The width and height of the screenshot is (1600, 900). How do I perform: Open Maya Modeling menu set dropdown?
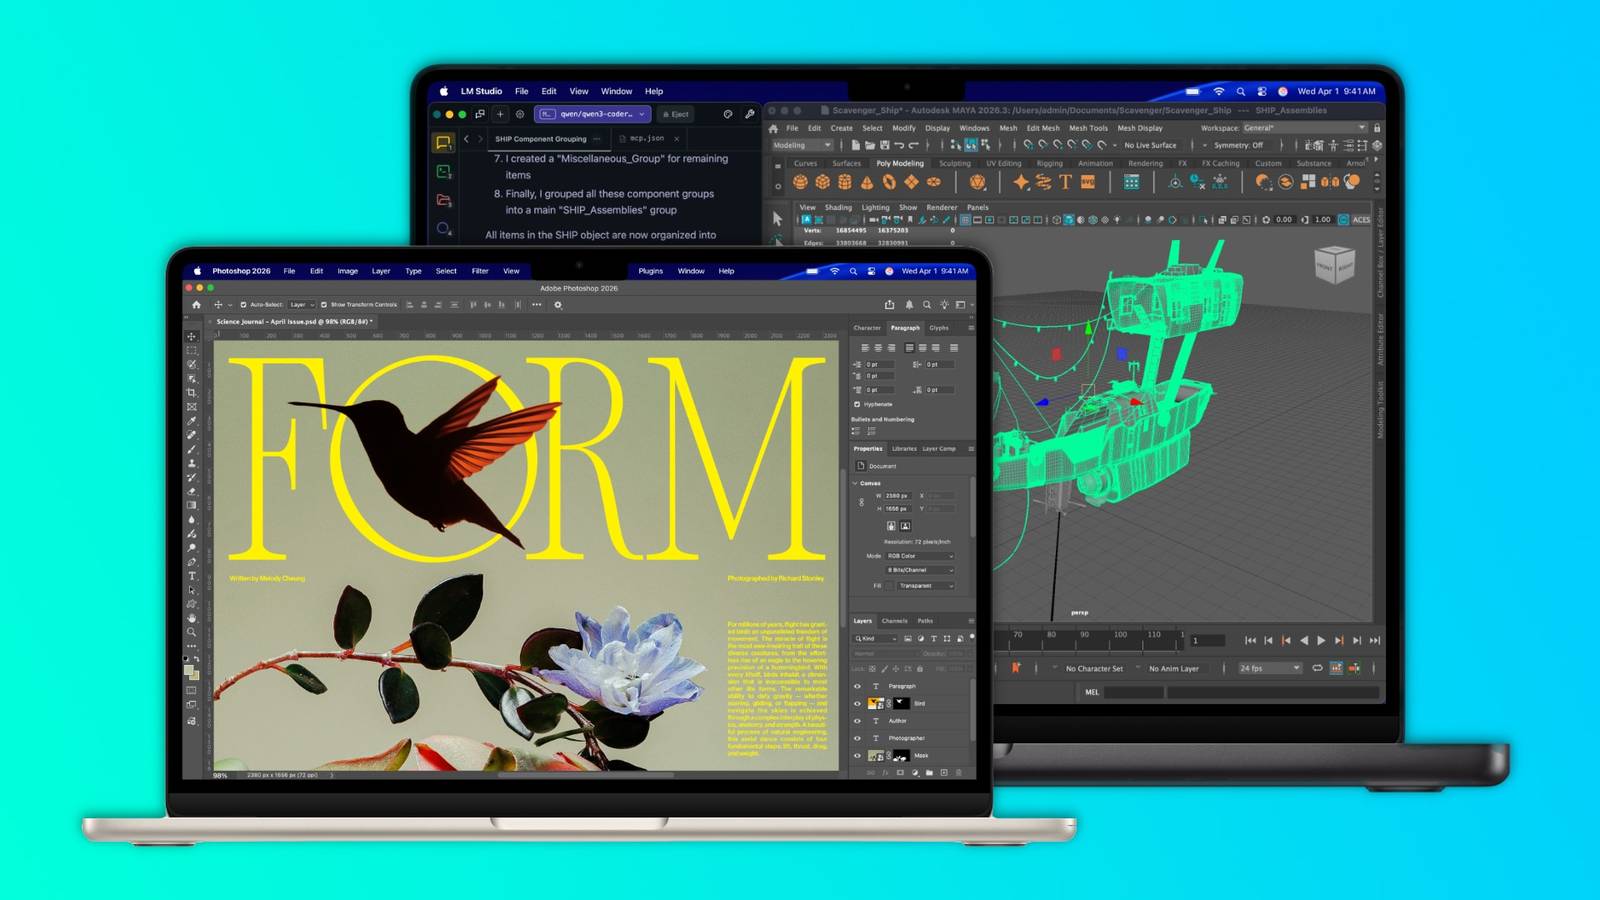[802, 145]
